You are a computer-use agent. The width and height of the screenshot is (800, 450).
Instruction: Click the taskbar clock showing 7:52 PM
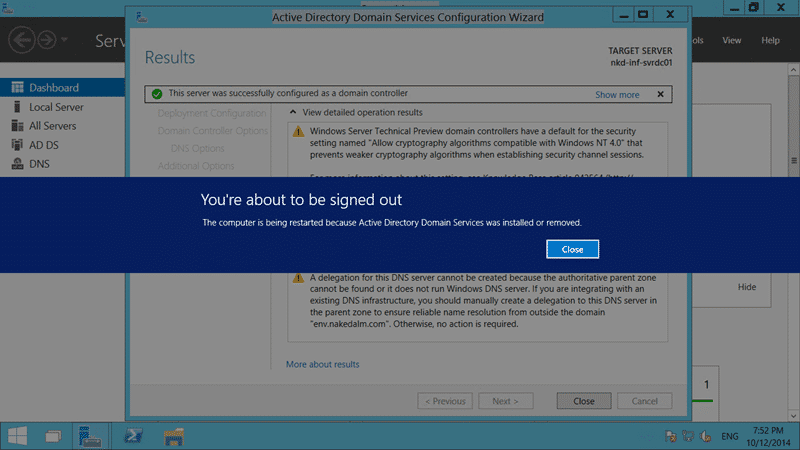click(768, 436)
